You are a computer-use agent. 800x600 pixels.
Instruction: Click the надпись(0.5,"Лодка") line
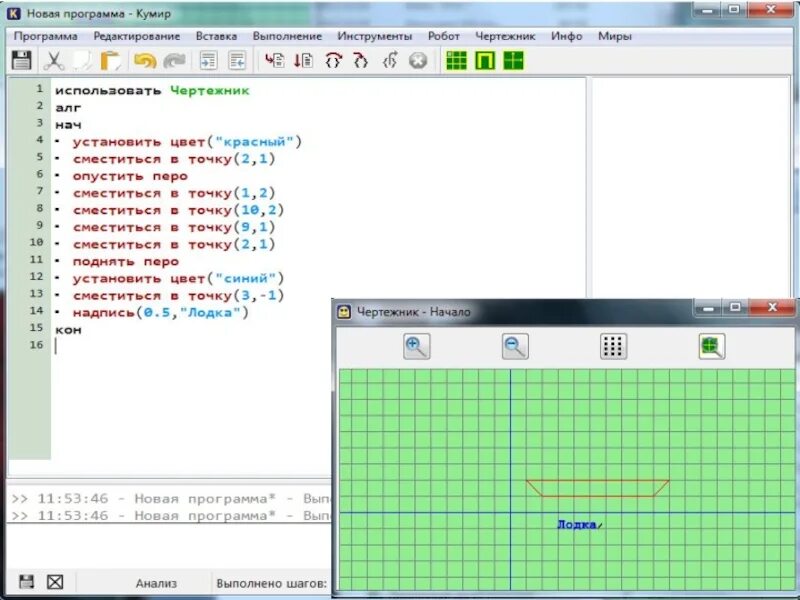[x=160, y=312]
